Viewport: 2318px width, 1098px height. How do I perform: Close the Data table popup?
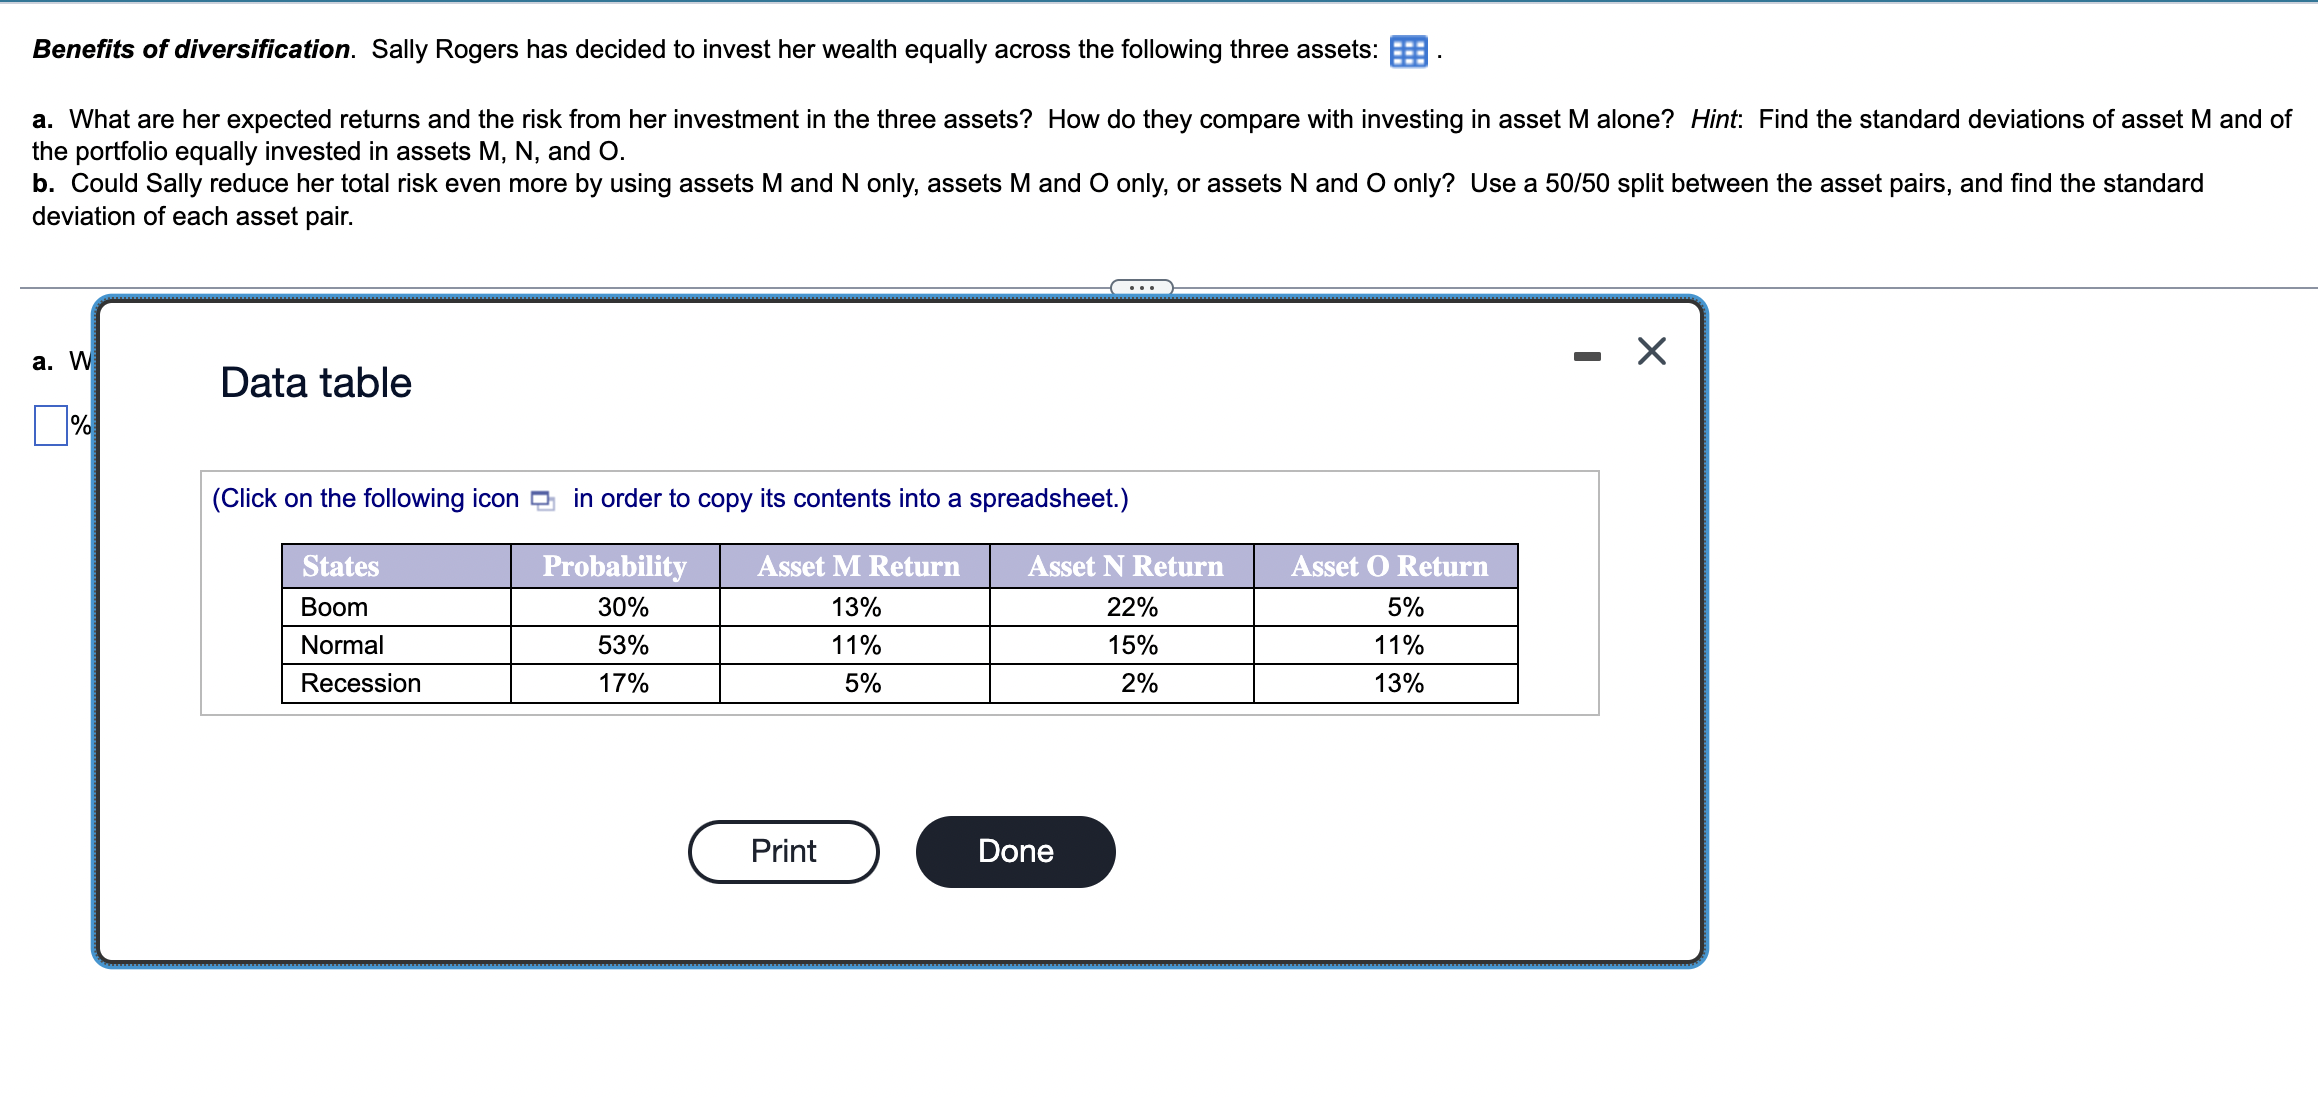(x=1650, y=350)
